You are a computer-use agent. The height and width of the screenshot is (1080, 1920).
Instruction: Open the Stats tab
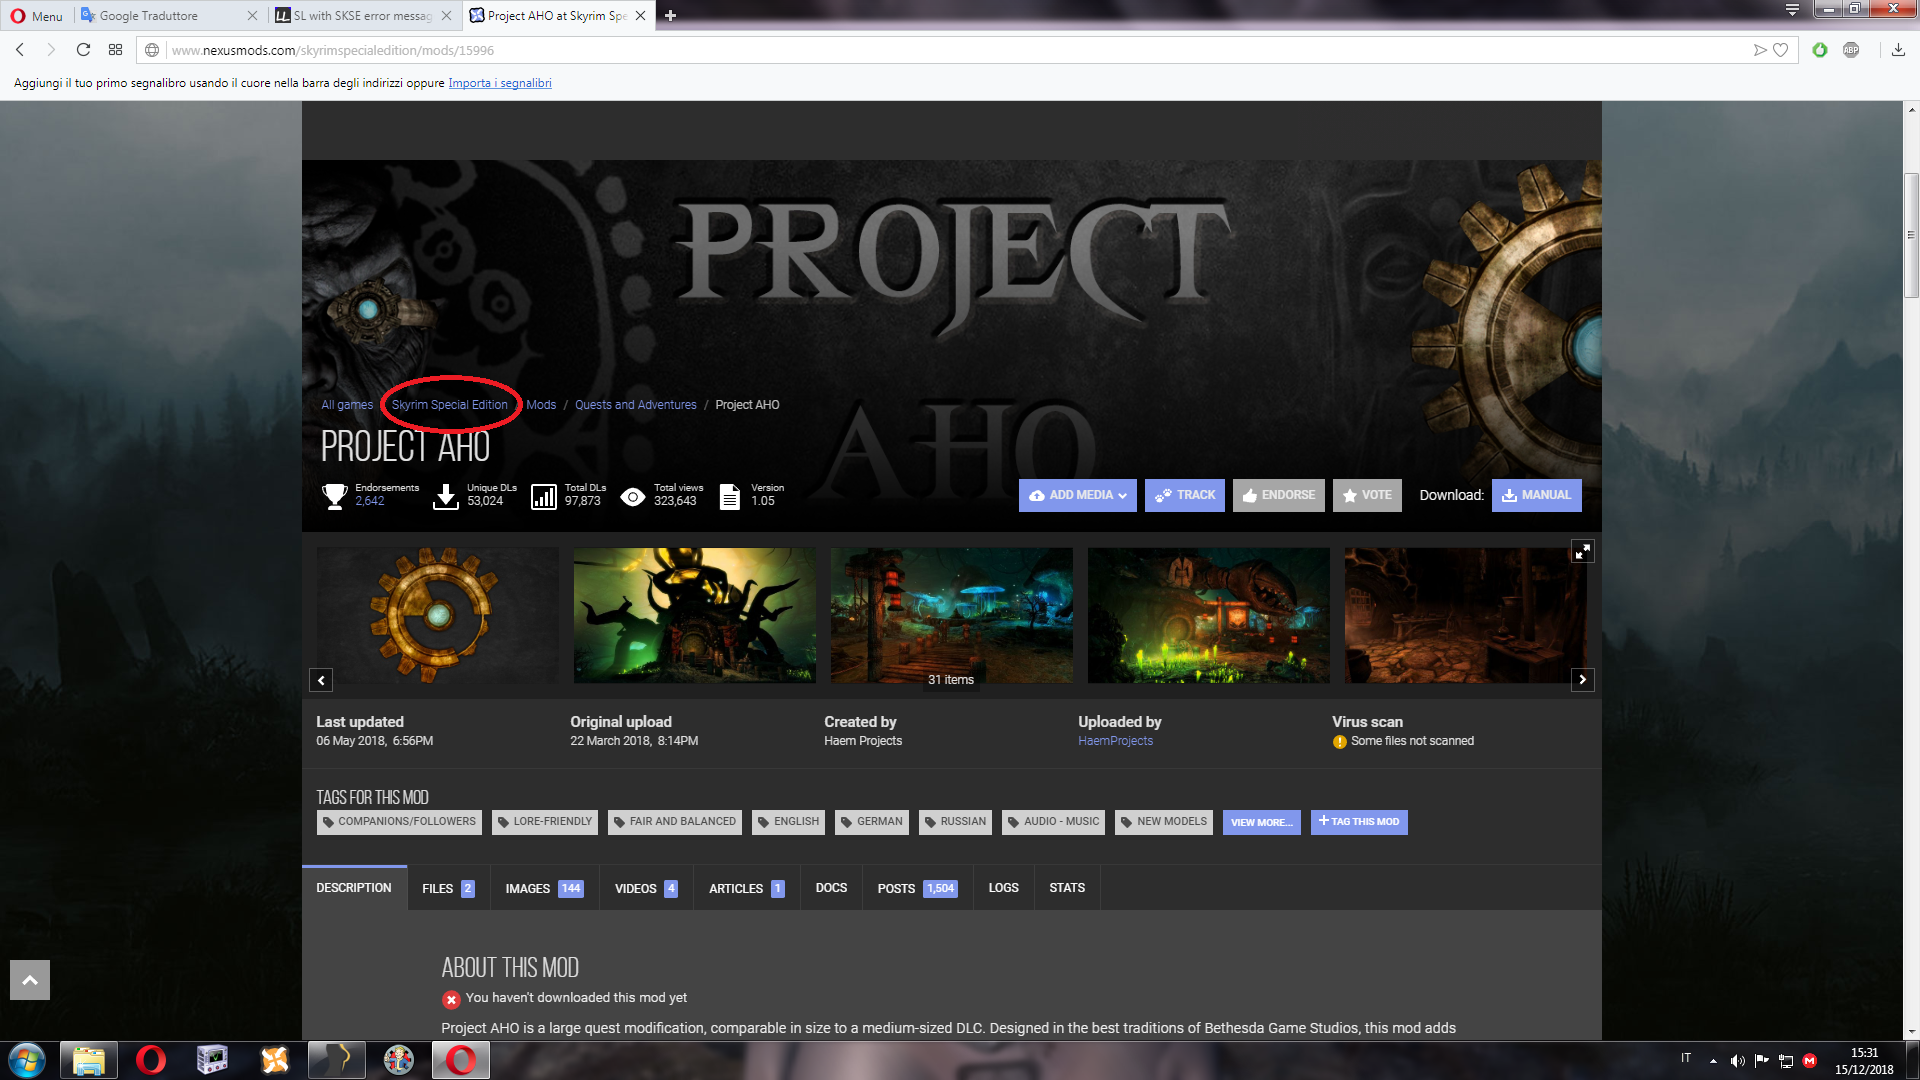pyautogui.click(x=1067, y=888)
